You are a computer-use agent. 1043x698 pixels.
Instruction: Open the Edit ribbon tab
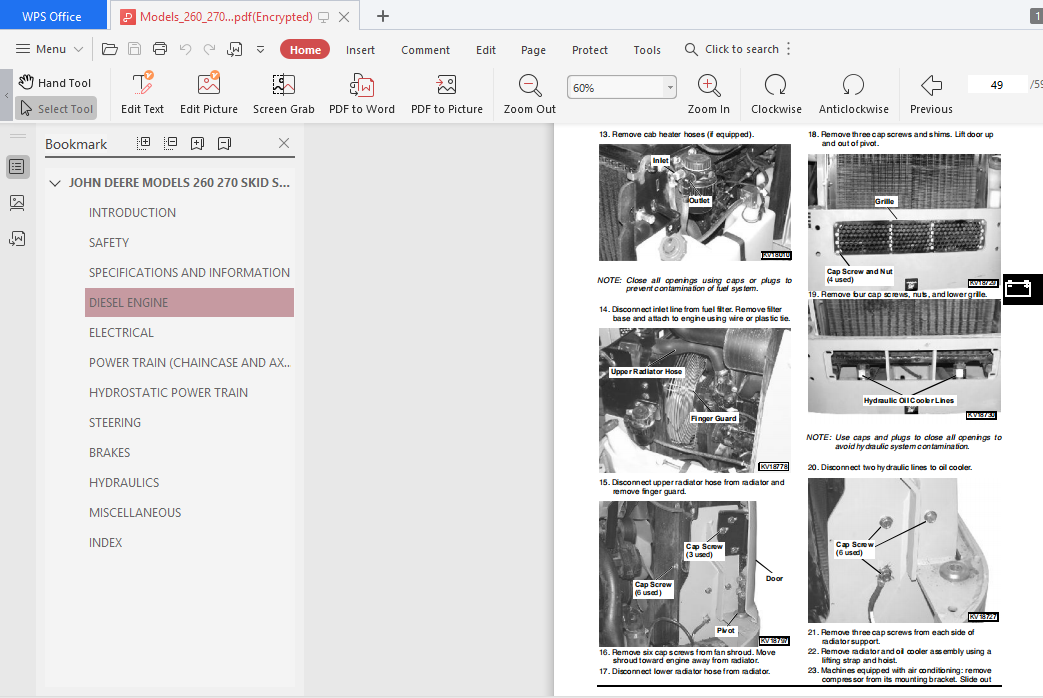point(486,50)
